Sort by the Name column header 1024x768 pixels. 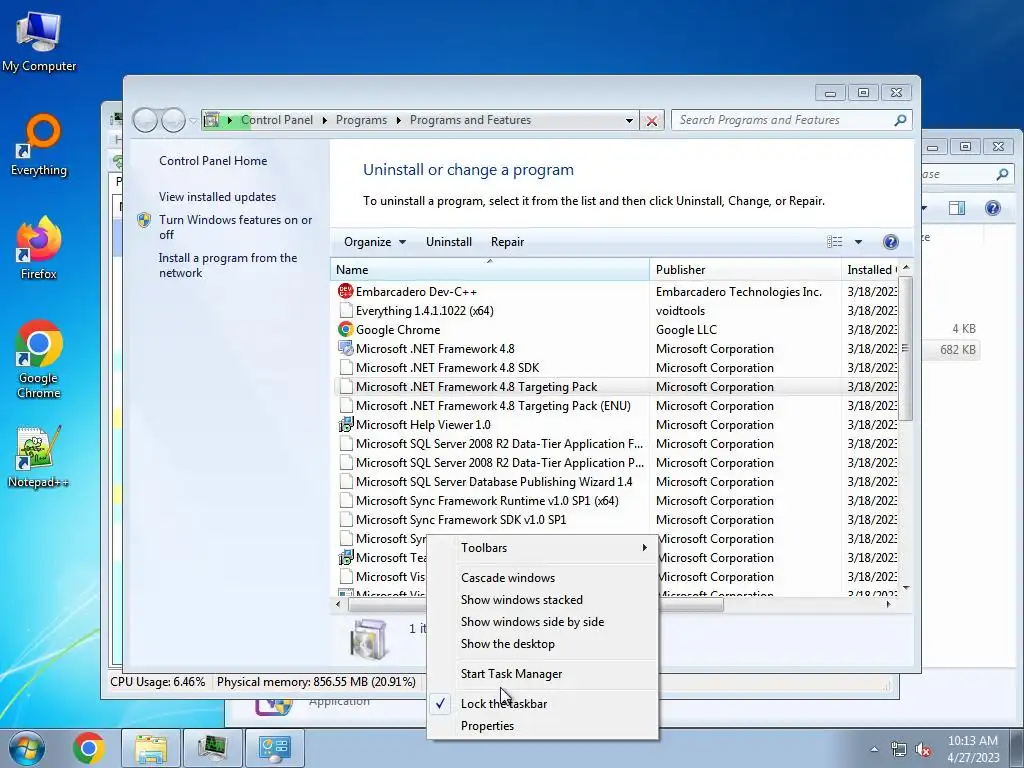[490, 270]
